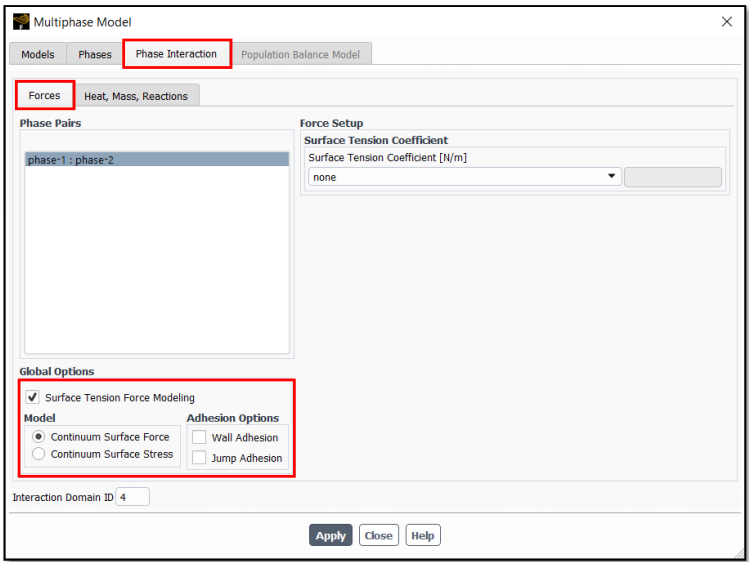
Task: Choose Continuum Surface Force model
Action: pyautogui.click(x=39, y=437)
